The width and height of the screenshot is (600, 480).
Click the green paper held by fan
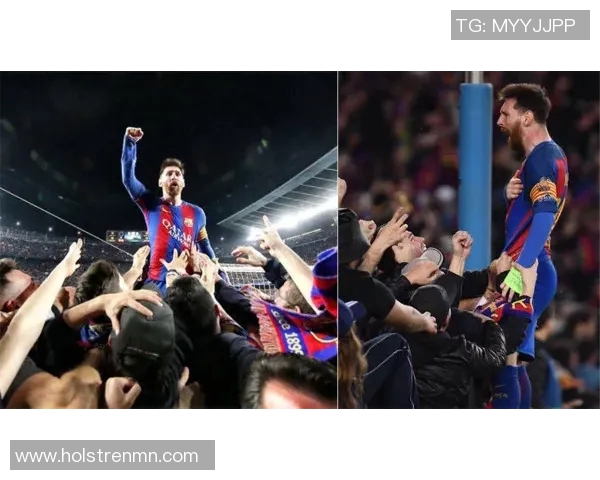click(515, 281)
